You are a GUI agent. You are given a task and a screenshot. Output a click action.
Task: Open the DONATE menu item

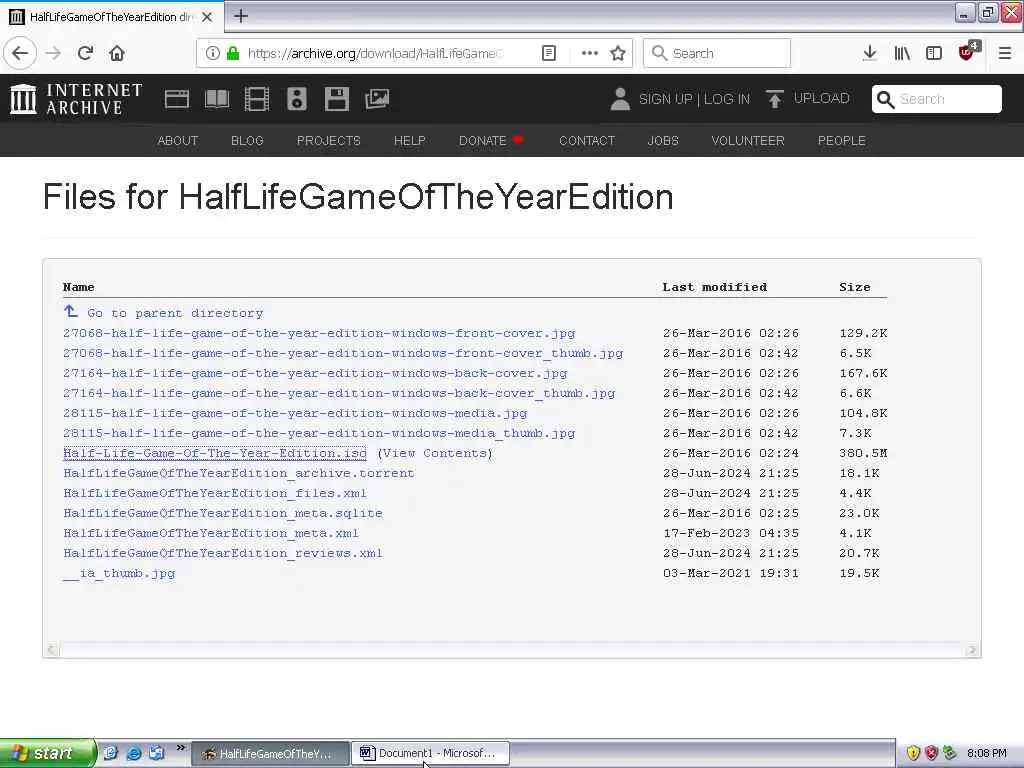490,140
